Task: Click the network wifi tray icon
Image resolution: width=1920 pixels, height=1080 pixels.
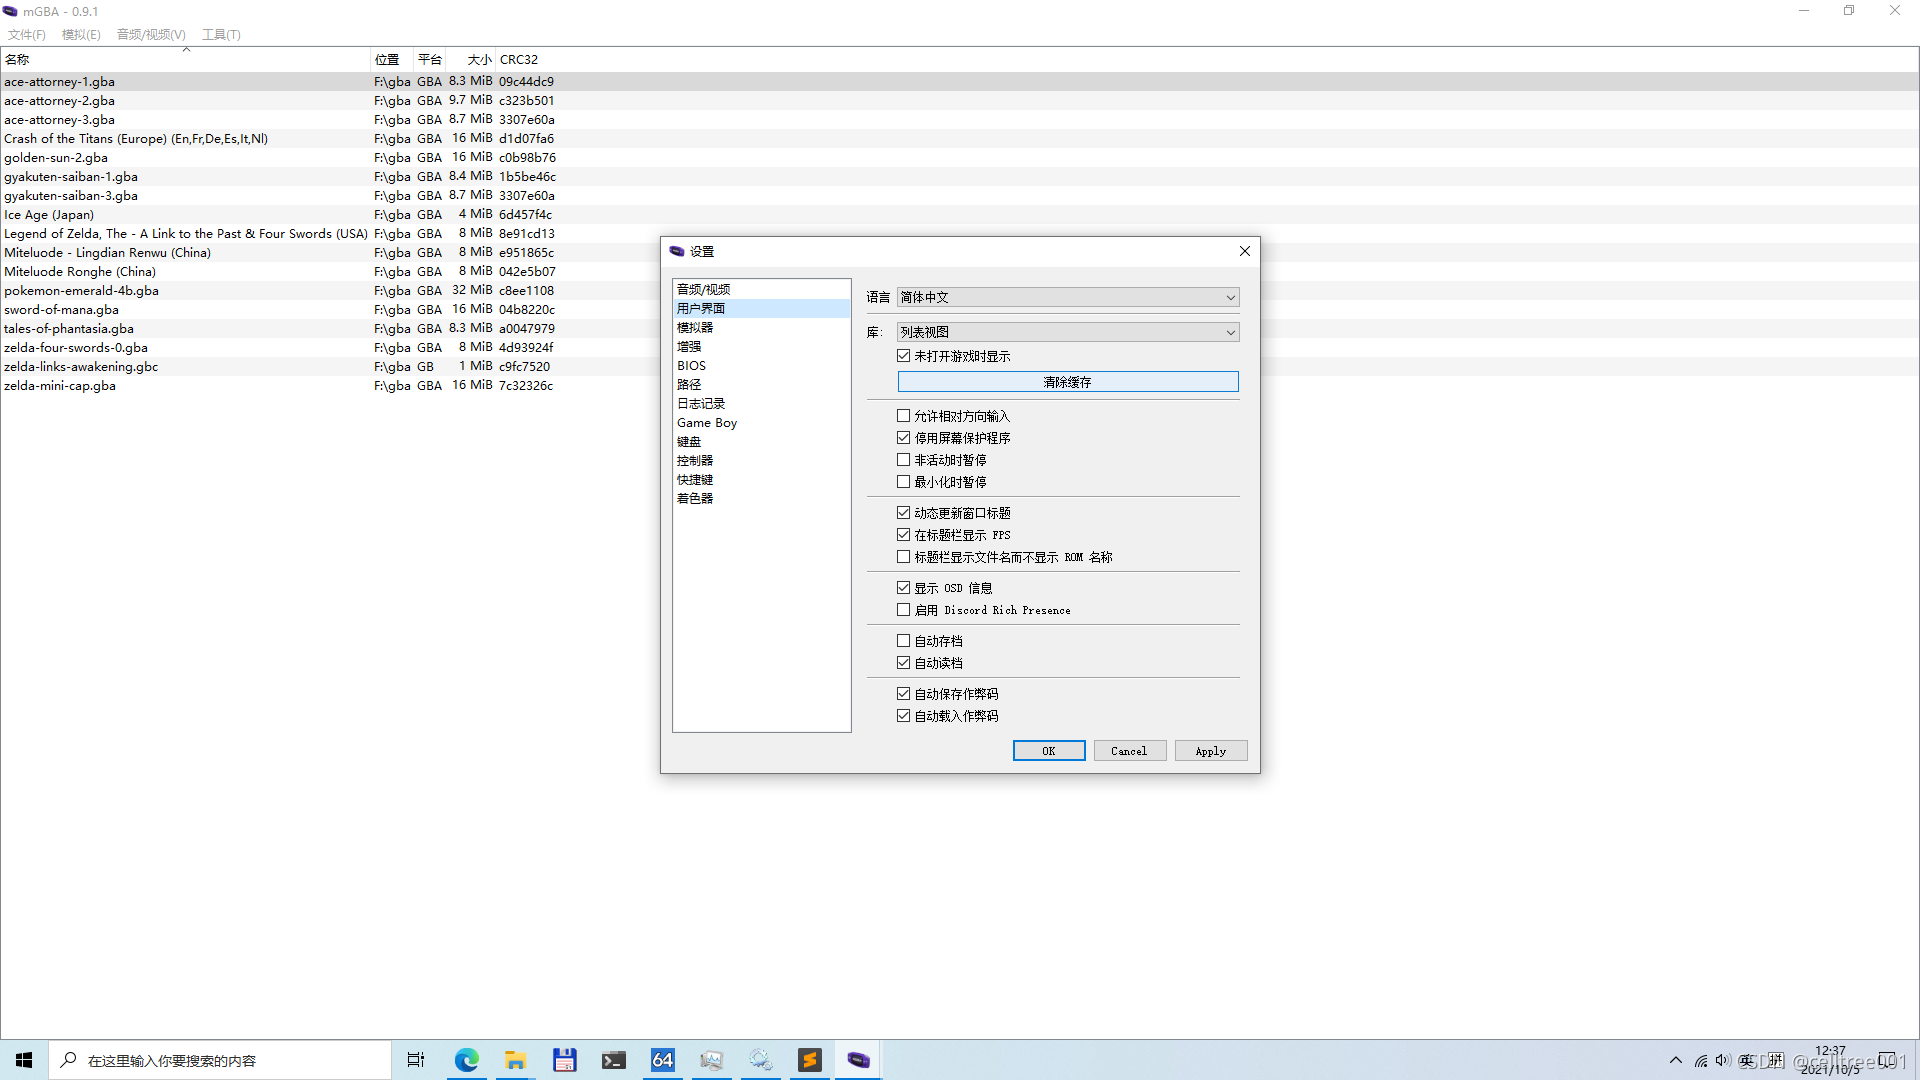Action: (x=1700, y=1060)
